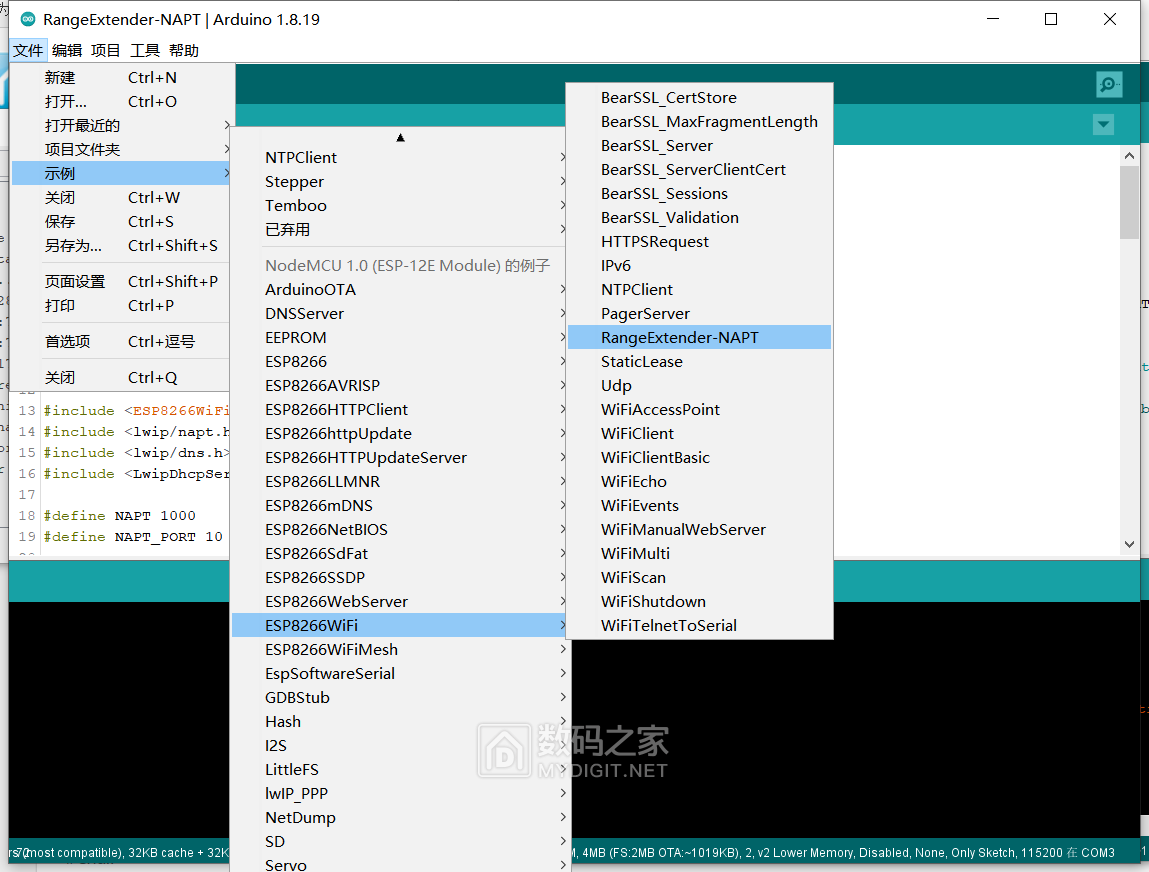The width and height of the screenshot is (1149, 872).
Task: Open the HTTPSRequest example
Action: [700, 242]
